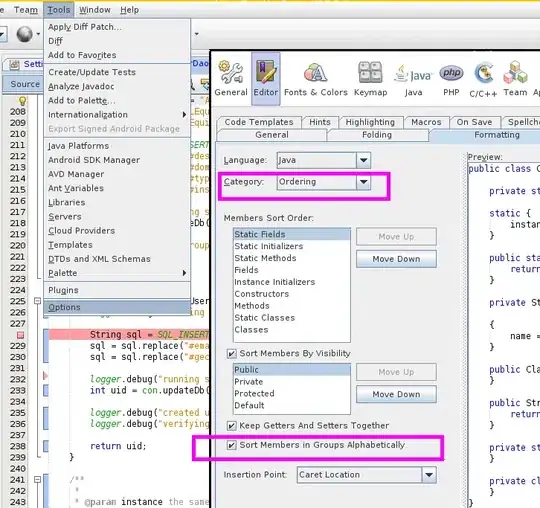This screenshot has width=540, height=508.
Task: Open the Keymap options icon
Action: [371, 79]
